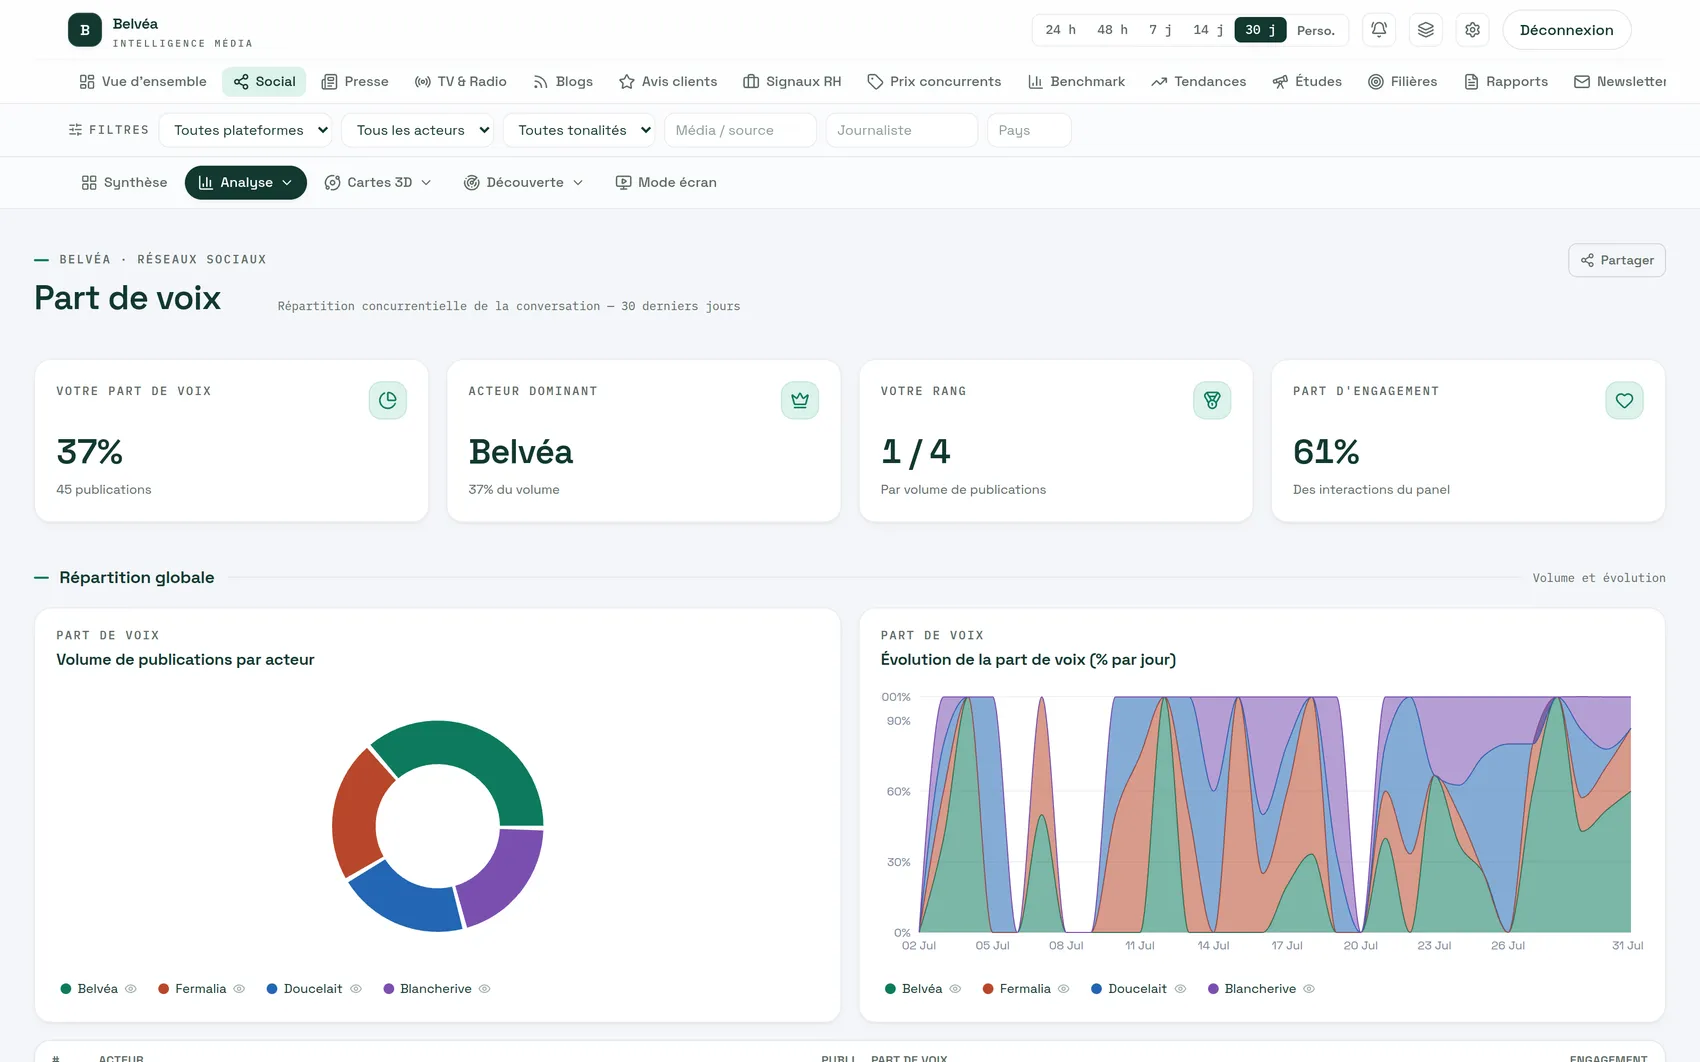Viewport: 1700px width, 1062px height.
Task: Open the layers stack icon
Action: (x=1426, y=30)
